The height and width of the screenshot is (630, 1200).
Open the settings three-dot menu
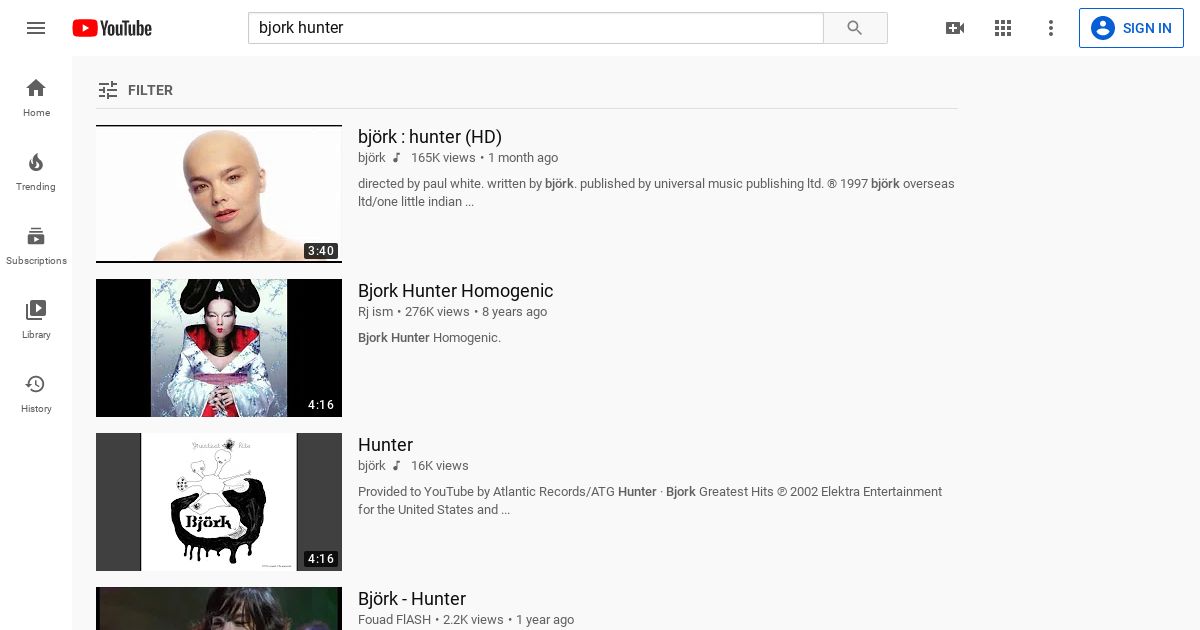[1051, 28]
